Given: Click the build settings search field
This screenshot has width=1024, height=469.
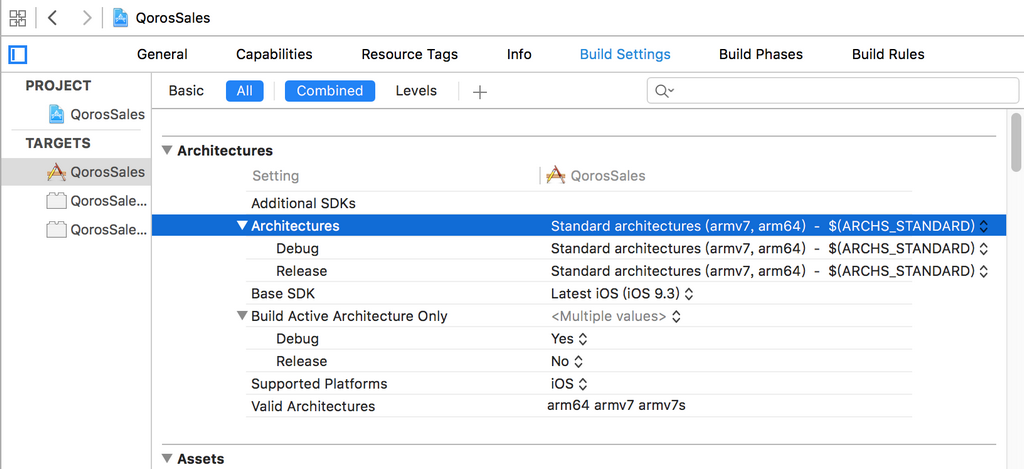Looking at the screenshot, I should [840, 91].
